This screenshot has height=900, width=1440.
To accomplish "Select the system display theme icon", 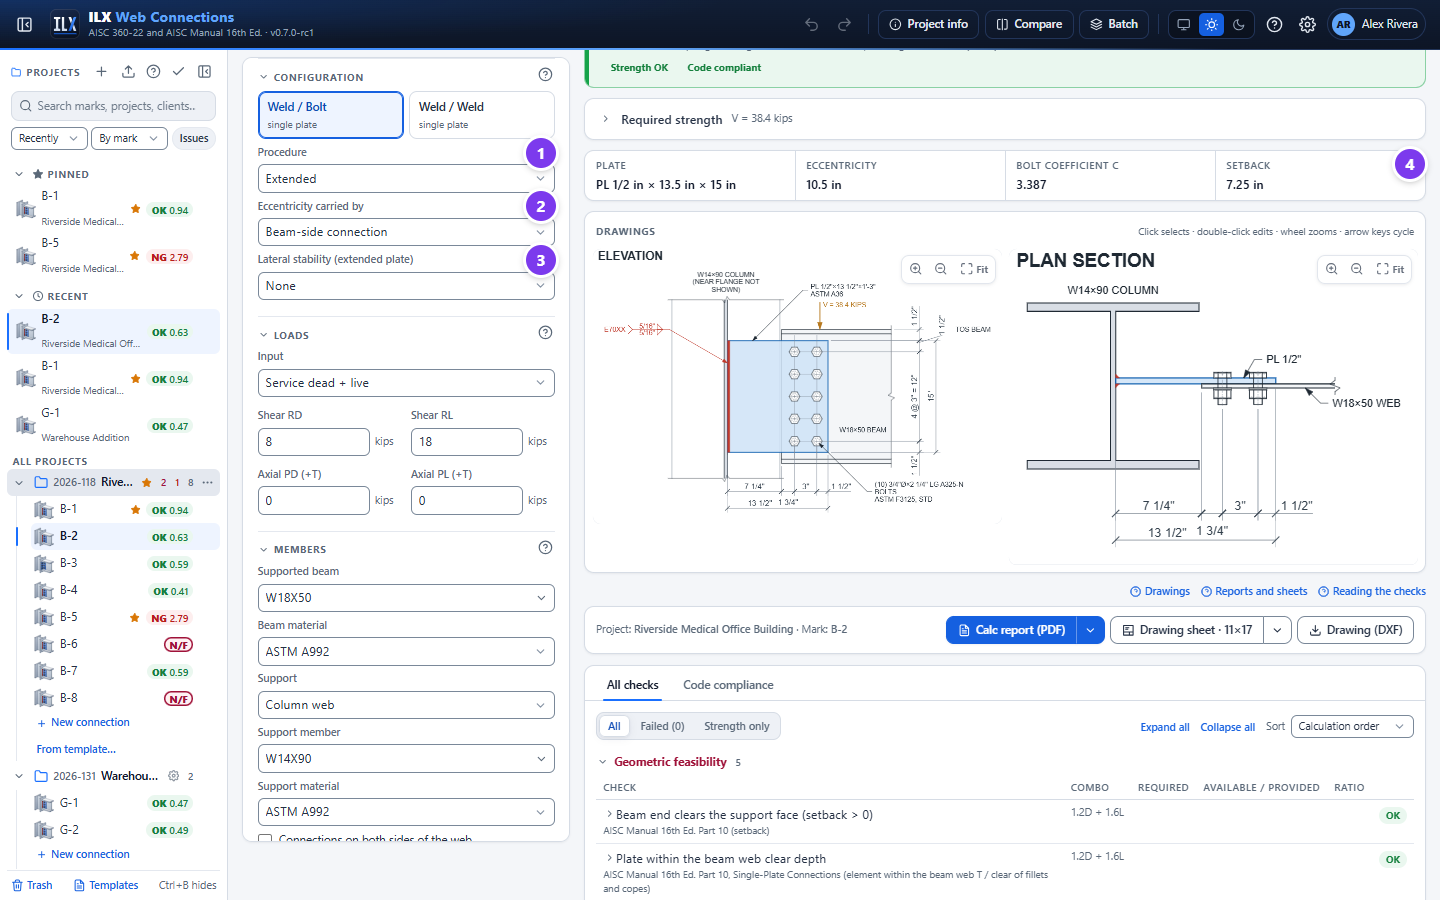I will 1183,24.
